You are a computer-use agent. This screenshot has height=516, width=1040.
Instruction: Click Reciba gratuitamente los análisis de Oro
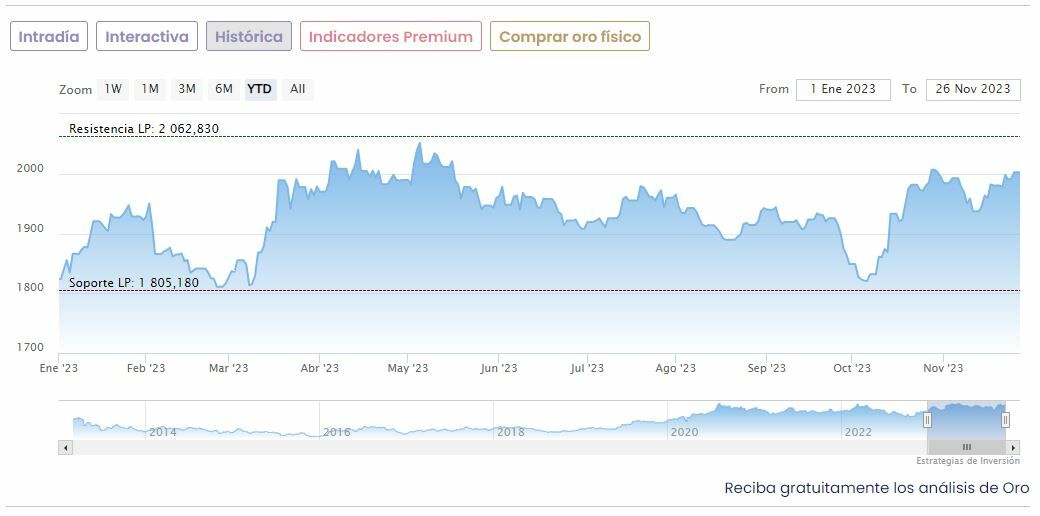[x=876, y=488]
